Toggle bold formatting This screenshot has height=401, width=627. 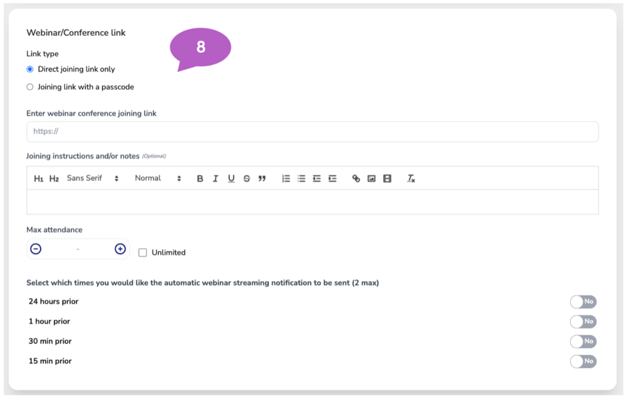pos(200,178)
